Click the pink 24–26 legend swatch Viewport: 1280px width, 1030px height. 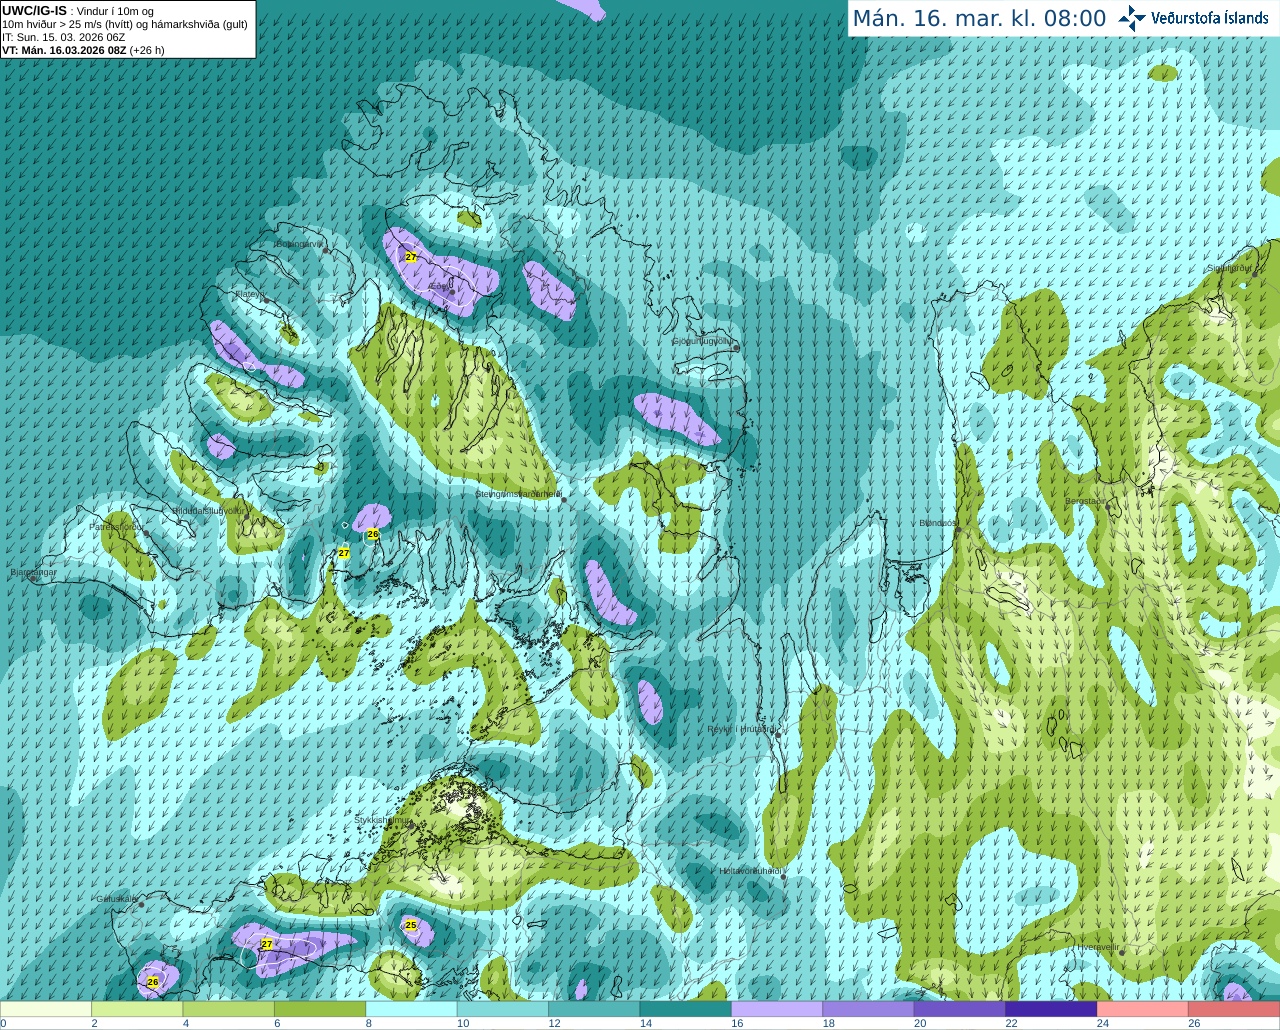click(x=1143, y=1009)
